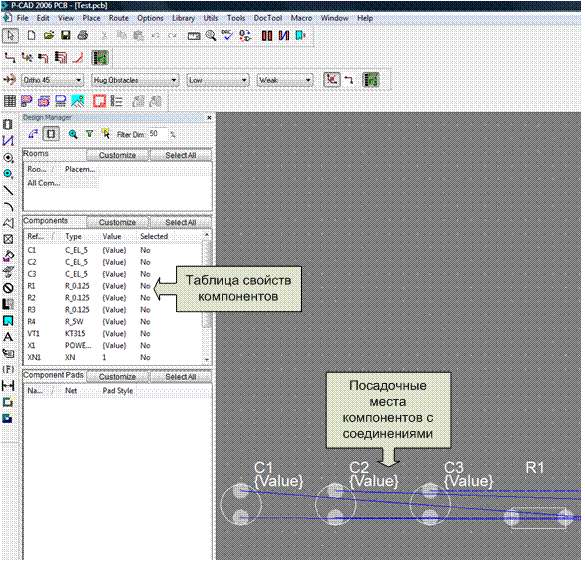Select the Place Line tool

pyautogui.click(x=8, y=191)
